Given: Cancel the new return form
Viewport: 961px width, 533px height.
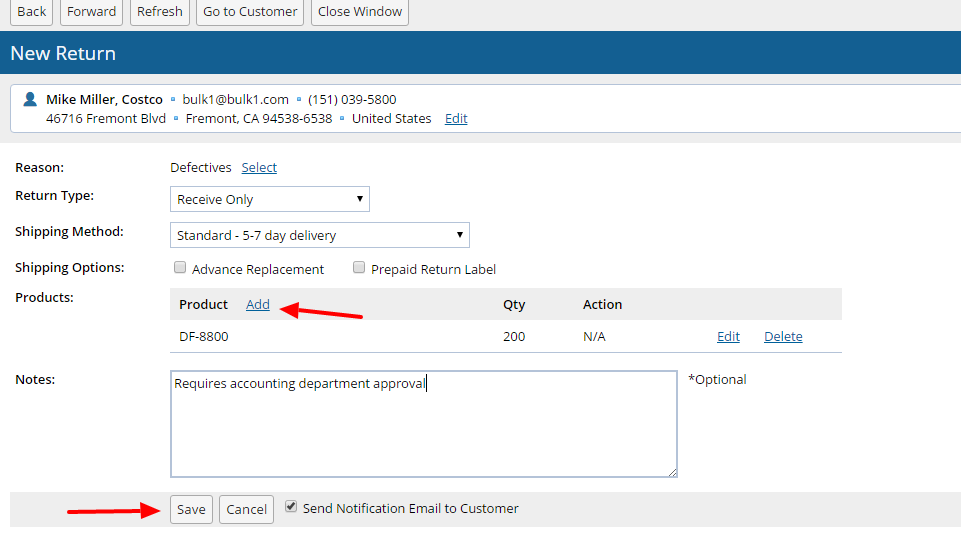Looking at the screenshot, I should pos(246,509).
